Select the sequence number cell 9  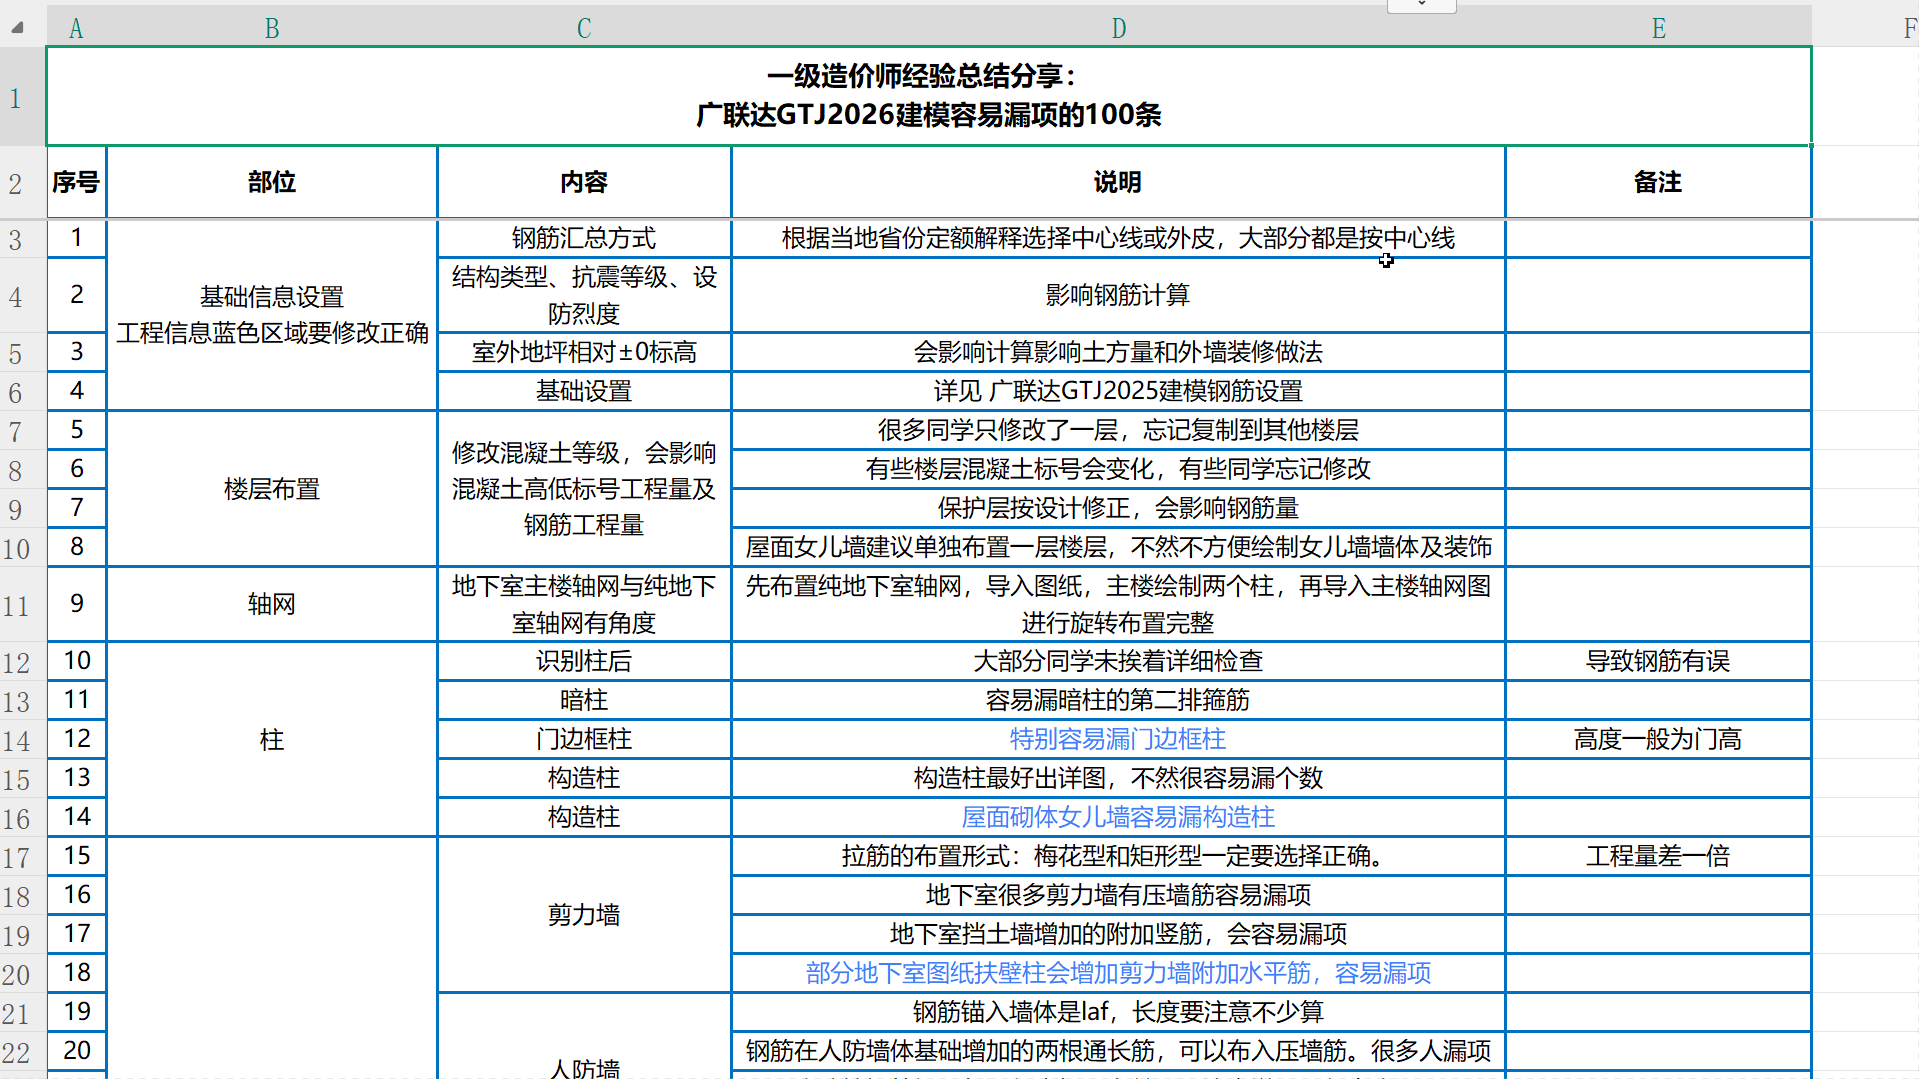pyautogui.click(x=76, y=604)
